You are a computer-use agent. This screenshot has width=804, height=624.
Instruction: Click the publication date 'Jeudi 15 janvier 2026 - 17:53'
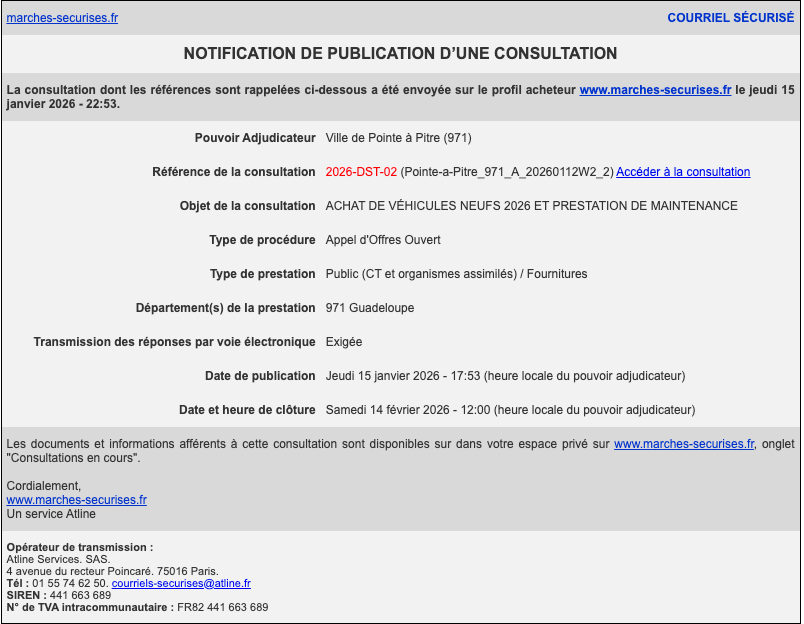point(403,376)
